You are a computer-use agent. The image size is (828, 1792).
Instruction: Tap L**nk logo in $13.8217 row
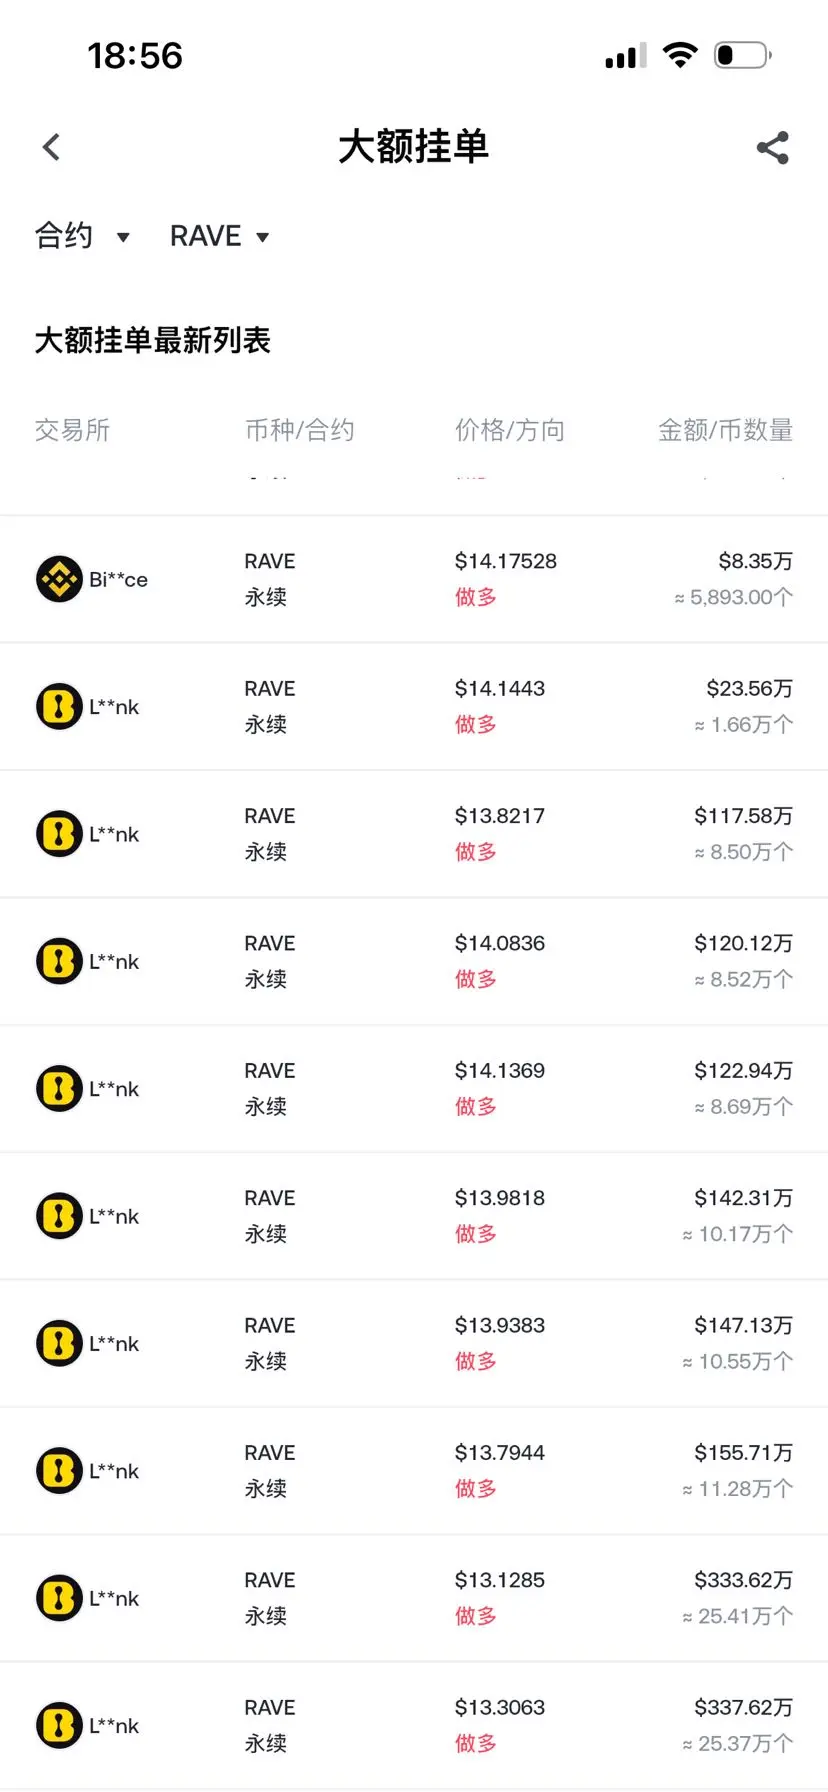click(x=59, y=834)
